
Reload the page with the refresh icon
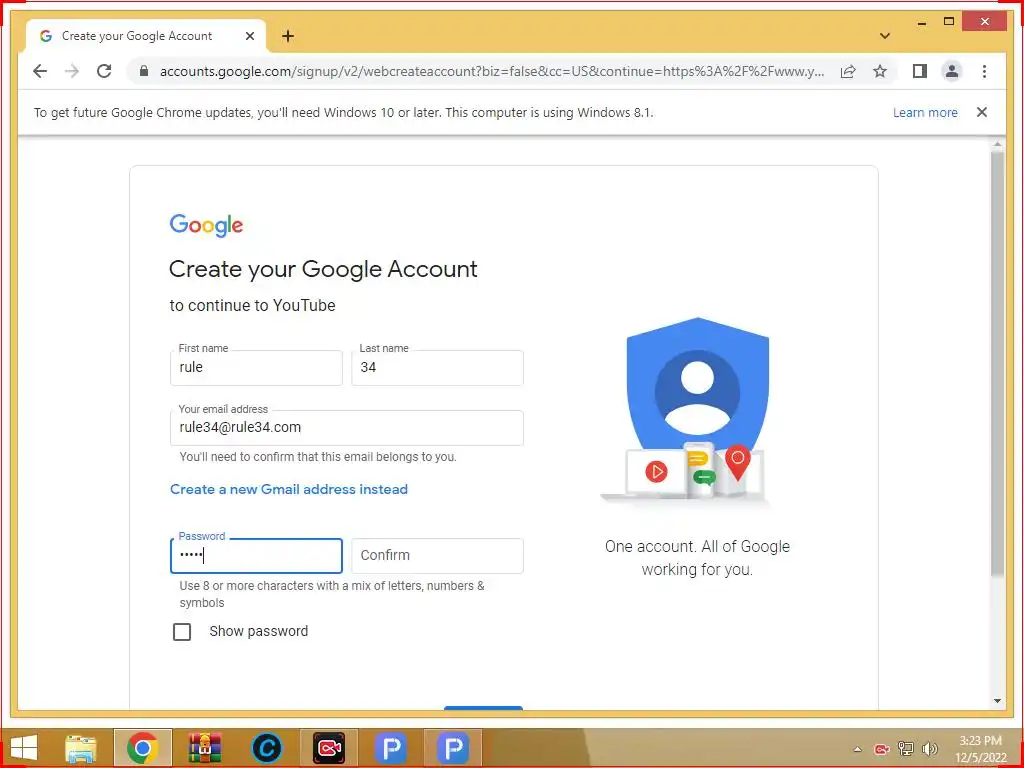(x=104, y=71)
